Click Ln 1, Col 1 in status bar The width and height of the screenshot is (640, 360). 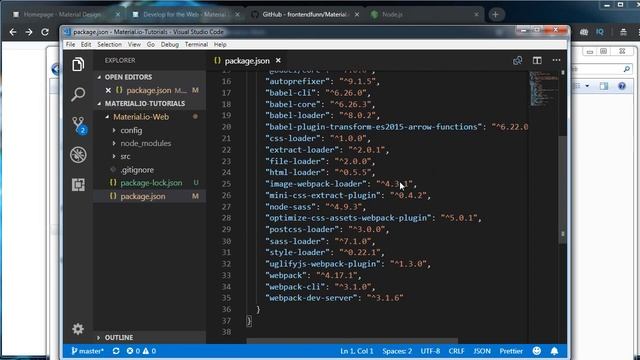point(357,351)
